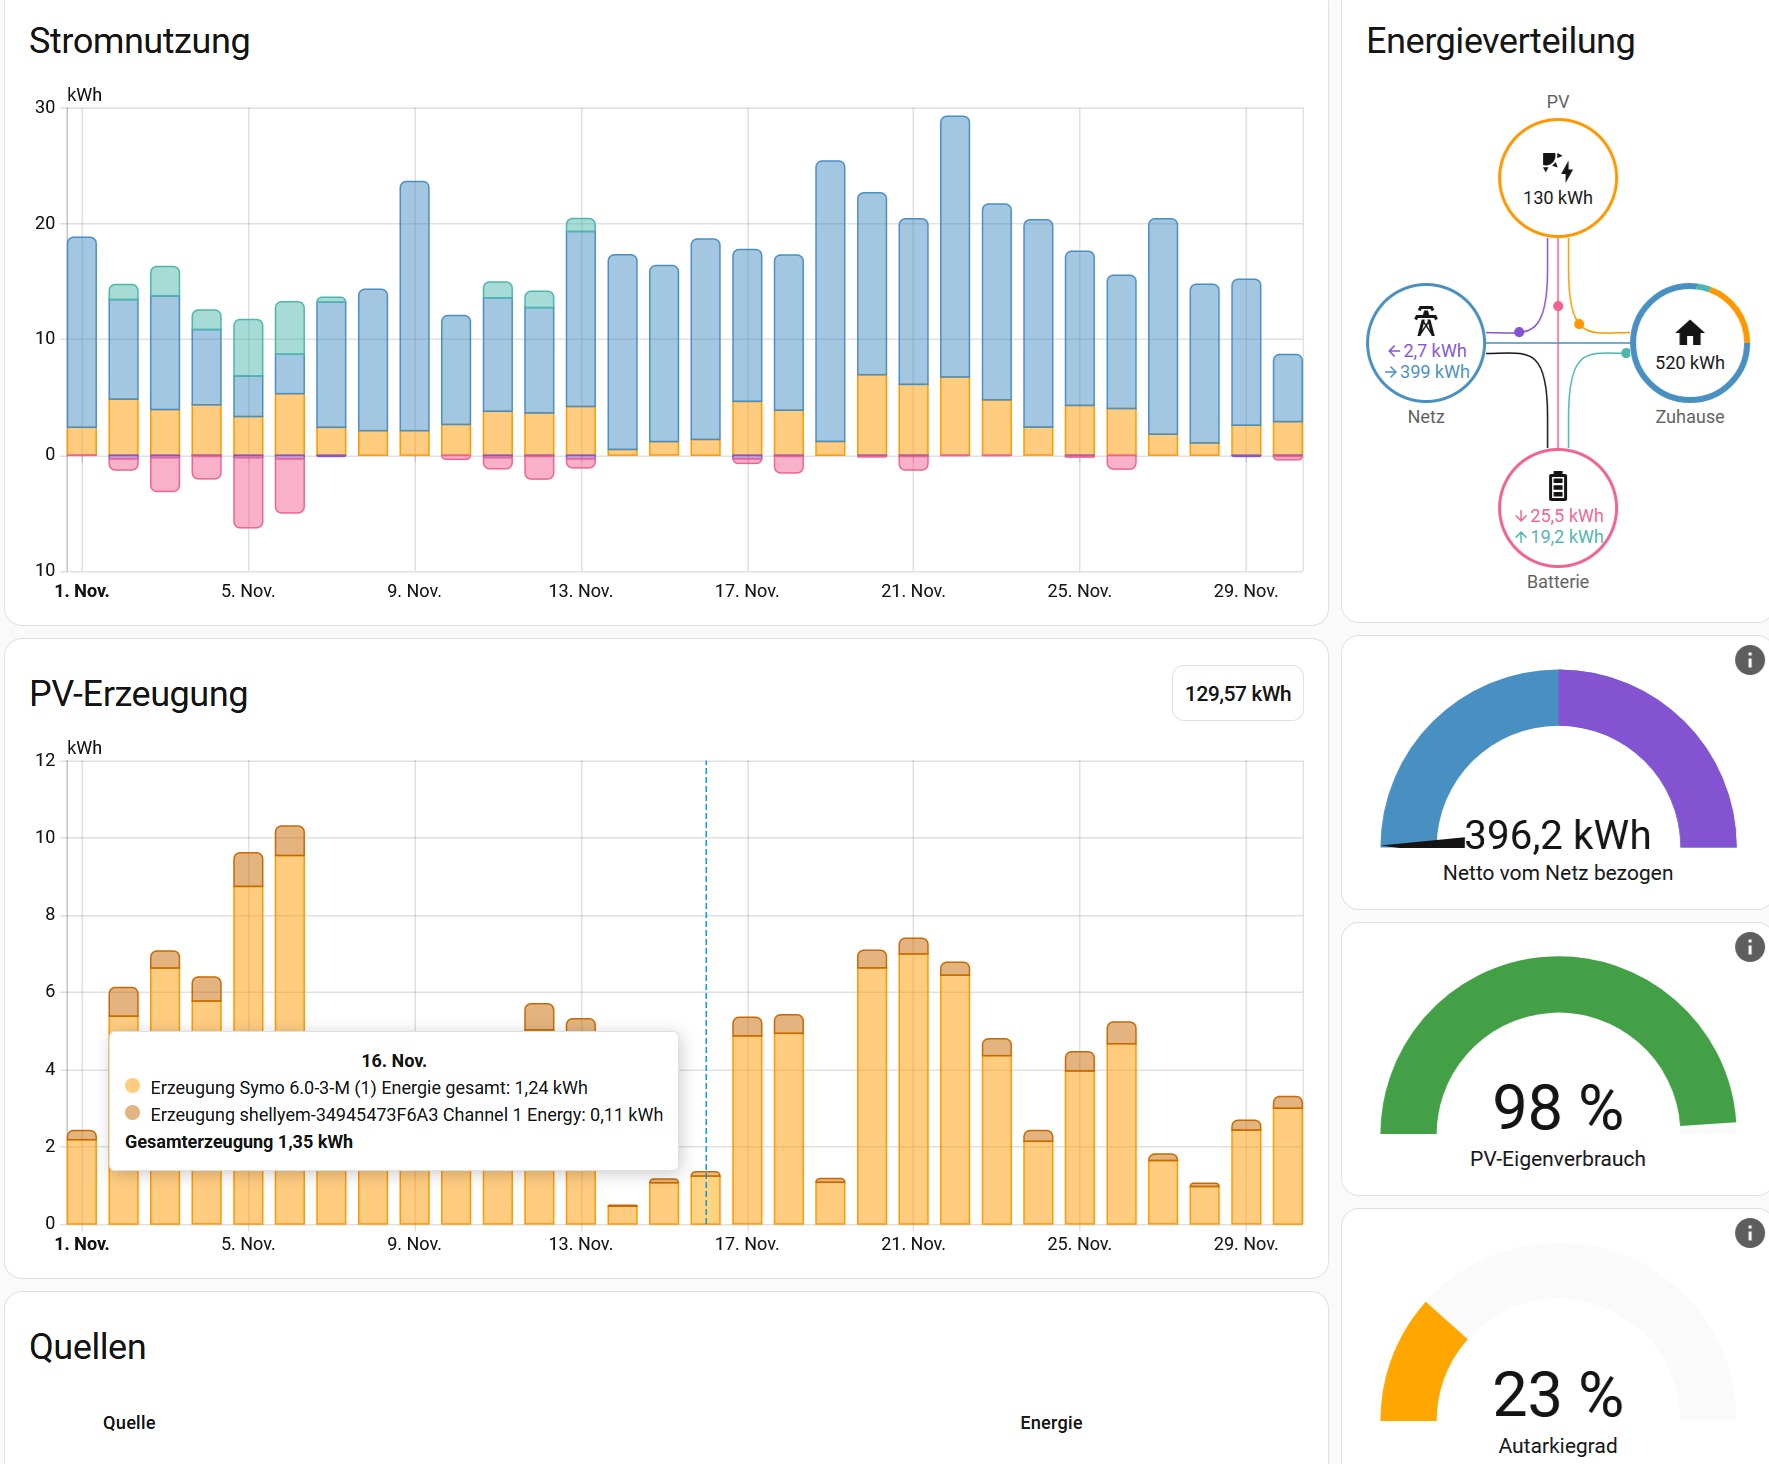The height and width of the screenshot is (1464, 1769).
Task: Click the Quelle column header
Action: click(129, 1422)
